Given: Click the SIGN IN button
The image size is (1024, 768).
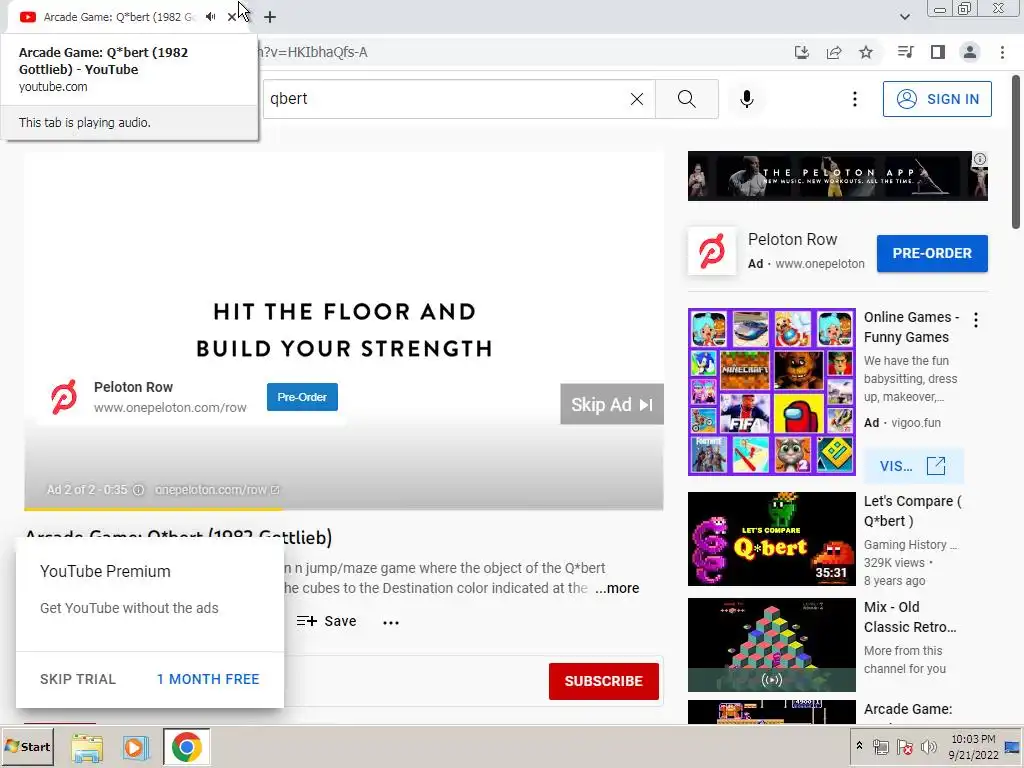Looking at the screenshot, I should [x=937, y=99].
